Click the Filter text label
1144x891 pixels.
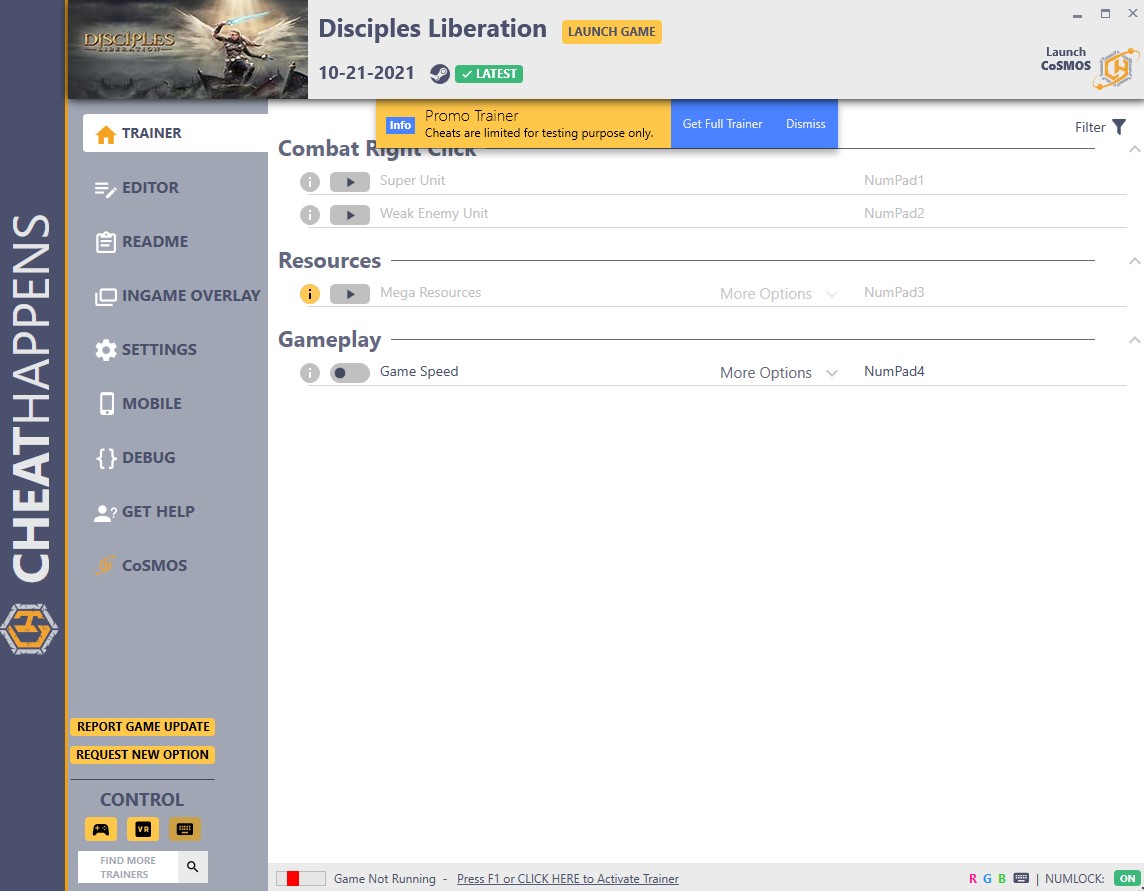tap(1090, 127)
